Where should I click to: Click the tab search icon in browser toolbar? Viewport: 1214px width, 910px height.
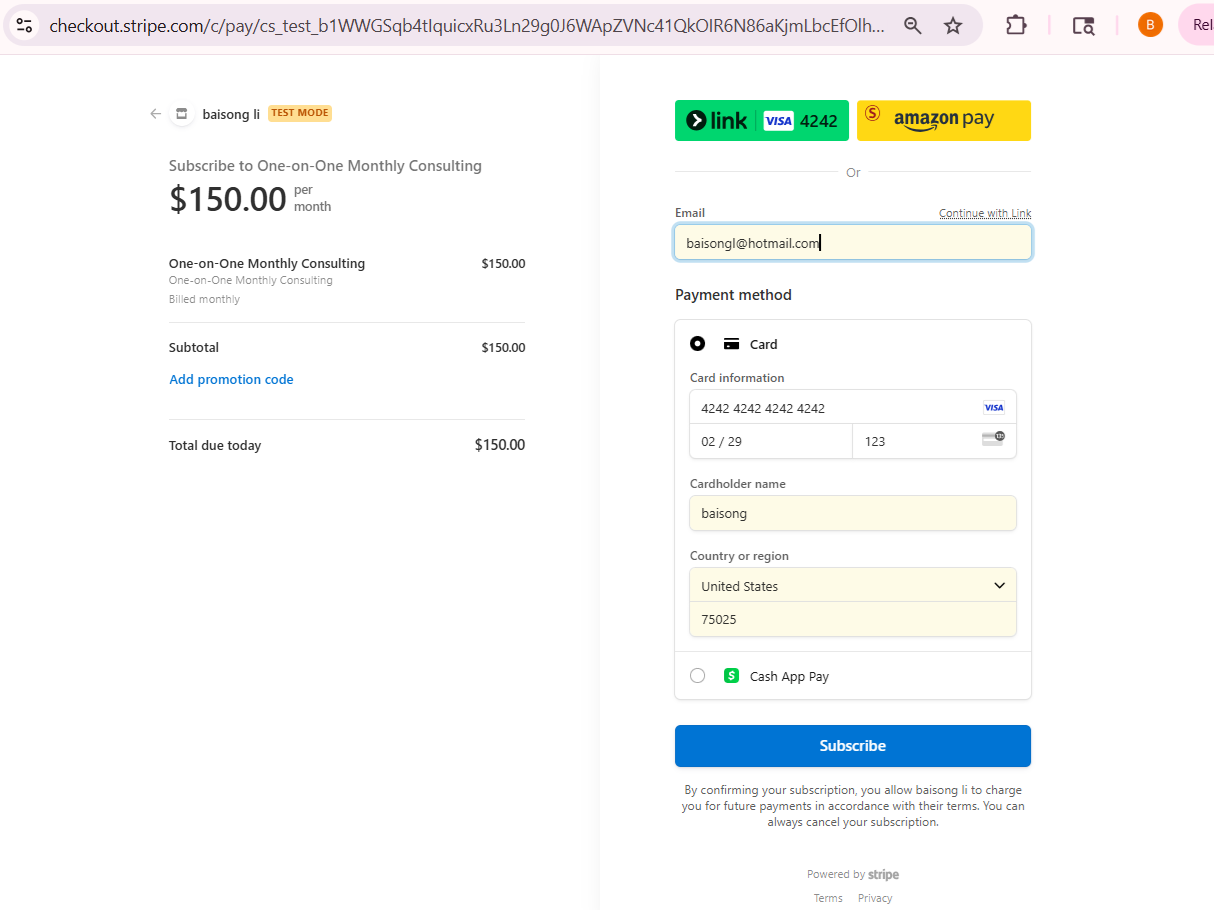(1083, 26)
